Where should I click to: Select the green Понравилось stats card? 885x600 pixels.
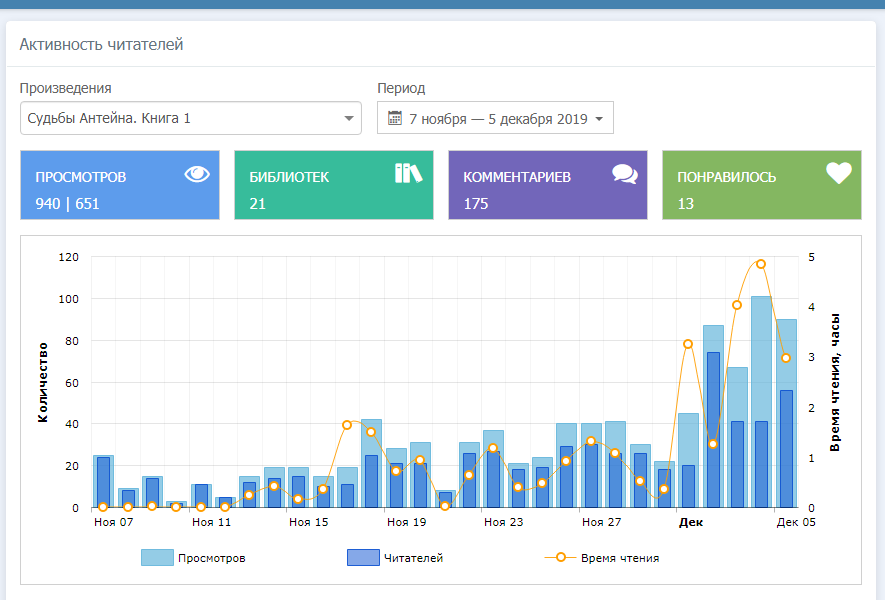[761, 186]
